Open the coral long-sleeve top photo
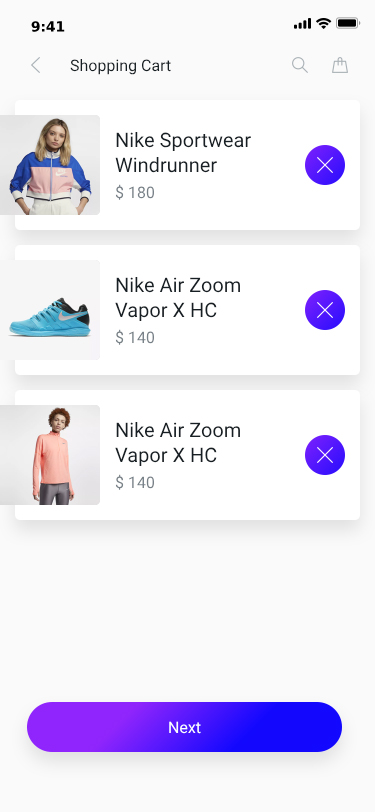This screenshot has height=812, width=375. pyautogui.click(x=50, y=455)
